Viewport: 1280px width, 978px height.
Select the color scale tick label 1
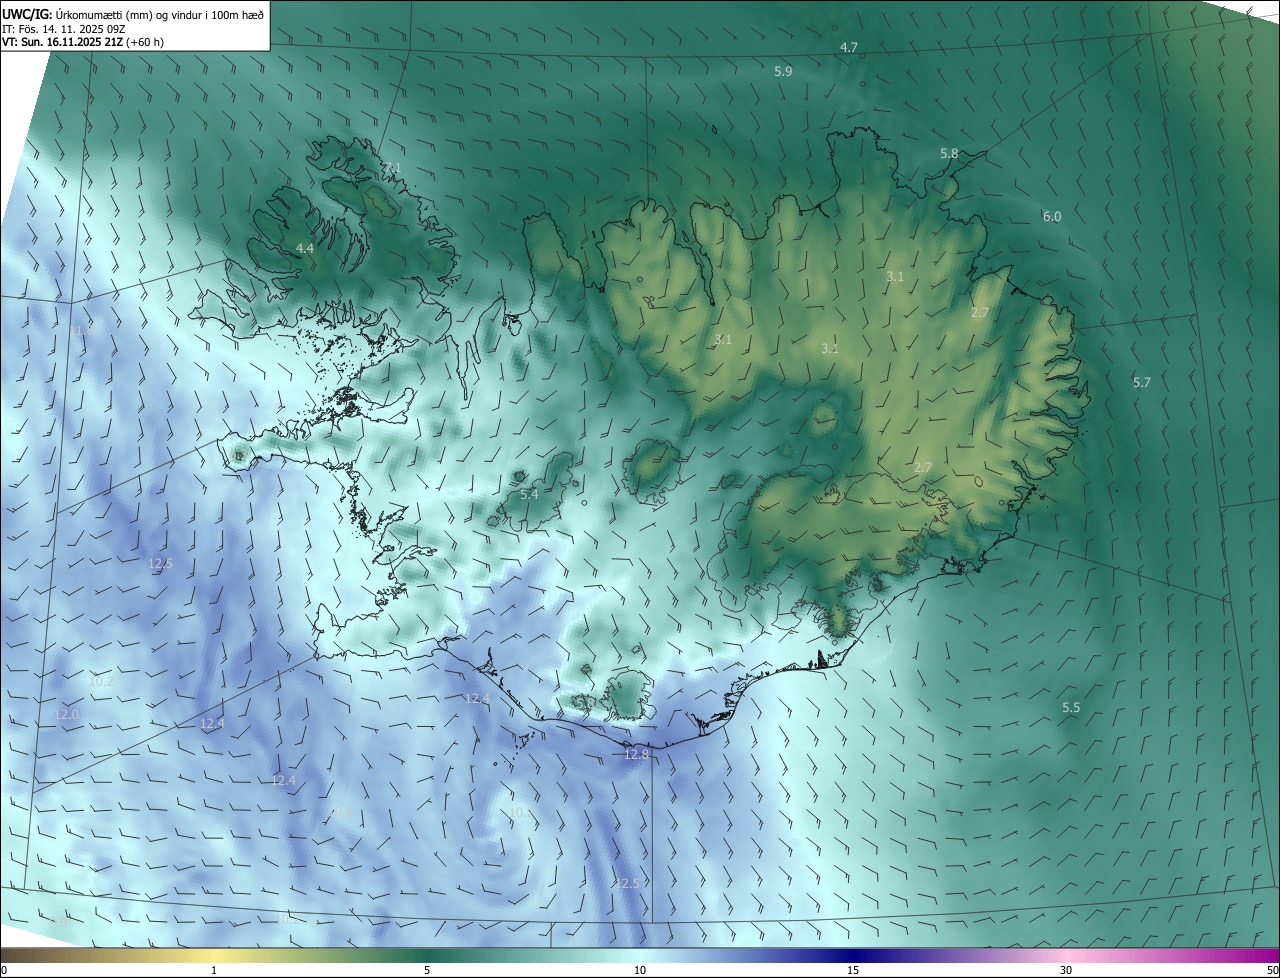(214, 969)
